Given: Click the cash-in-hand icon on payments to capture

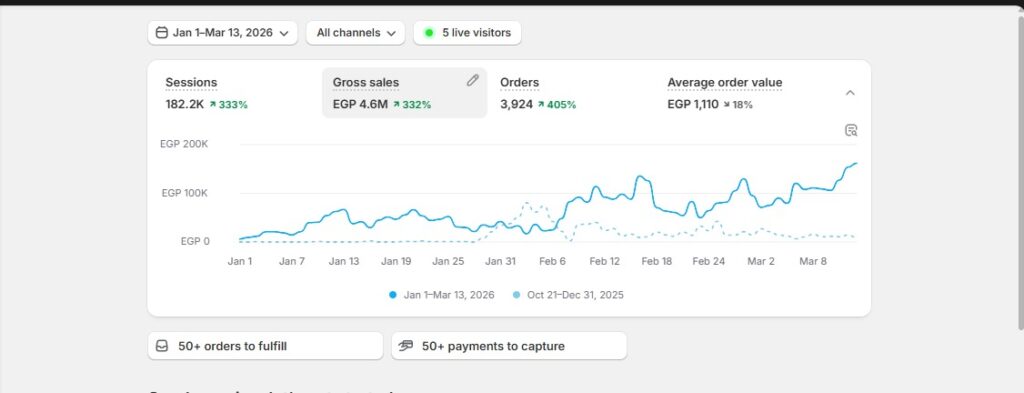Looking at the screenshot, I should [406, 346].
